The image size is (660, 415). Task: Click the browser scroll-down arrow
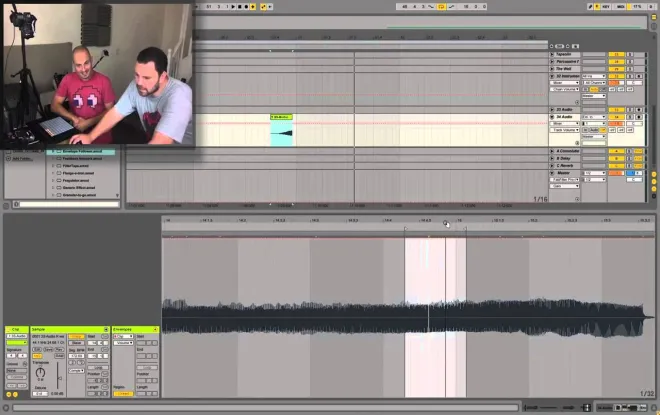click(x=117, y=196)
